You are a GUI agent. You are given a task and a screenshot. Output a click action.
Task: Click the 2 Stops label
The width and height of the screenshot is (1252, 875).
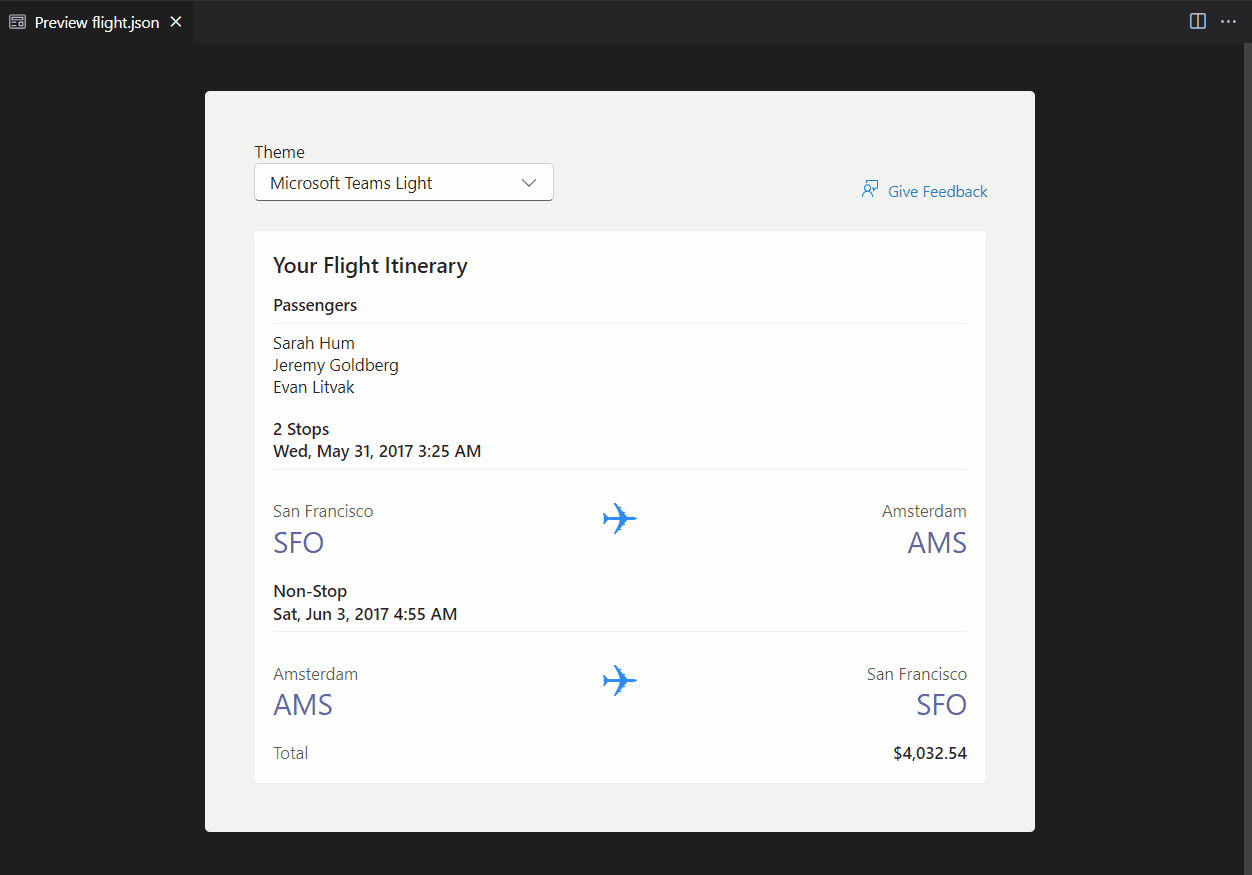[301, 429]
